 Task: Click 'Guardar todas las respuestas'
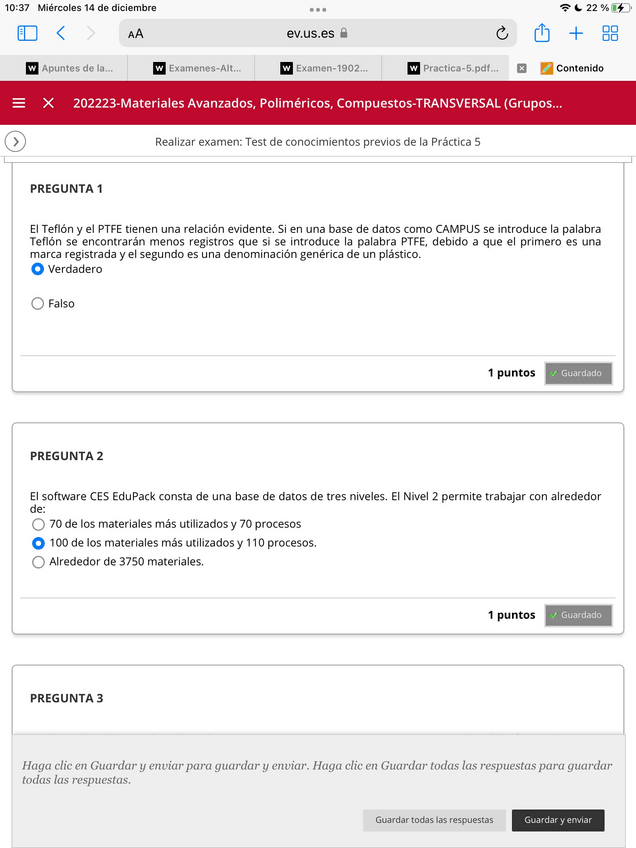(x=434, y=820)
